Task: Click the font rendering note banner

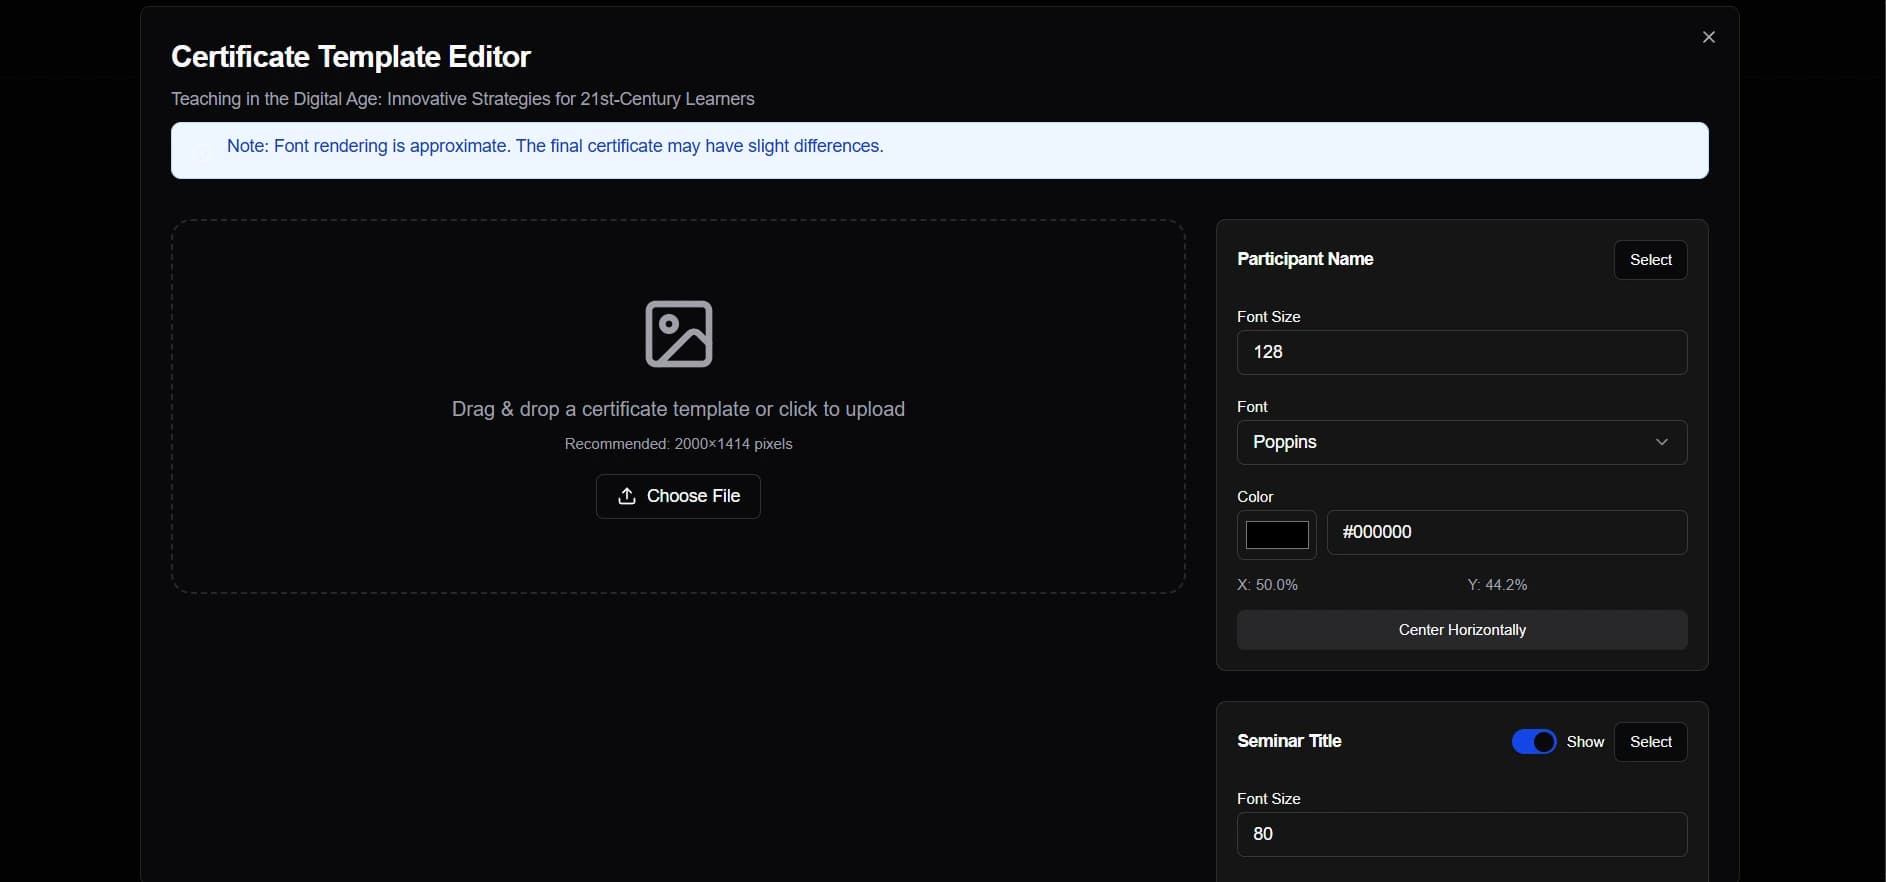Action: (939, 150)
